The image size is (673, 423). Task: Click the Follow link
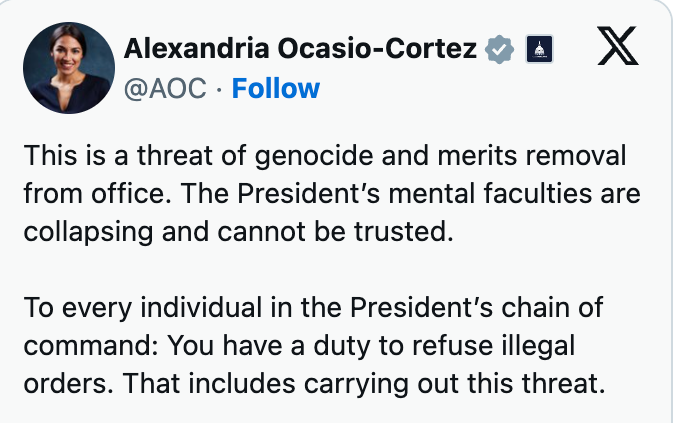(x=275, y=88)
